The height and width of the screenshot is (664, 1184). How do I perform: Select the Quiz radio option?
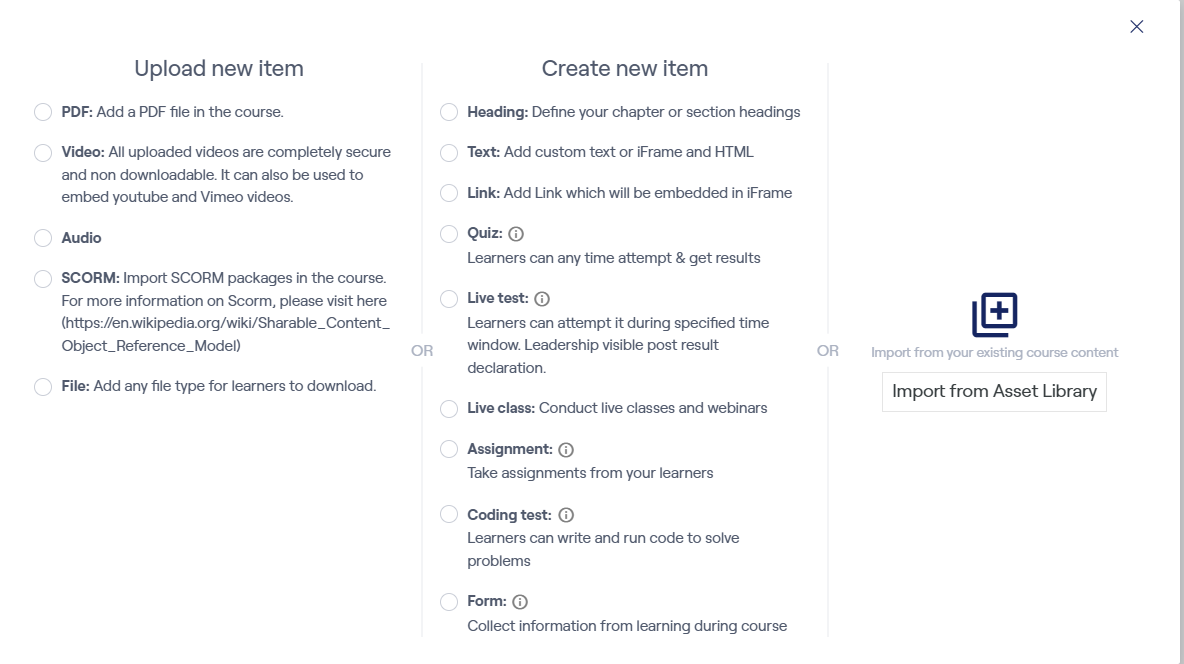449,234
